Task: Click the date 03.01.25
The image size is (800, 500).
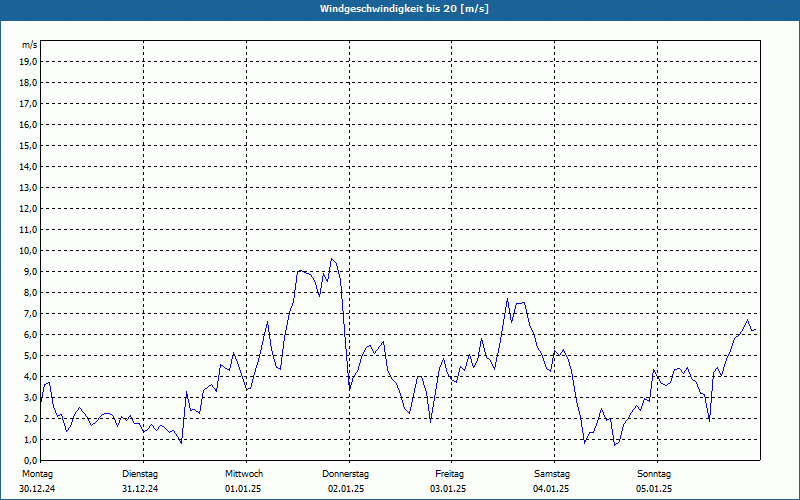Action: point(448,489)
